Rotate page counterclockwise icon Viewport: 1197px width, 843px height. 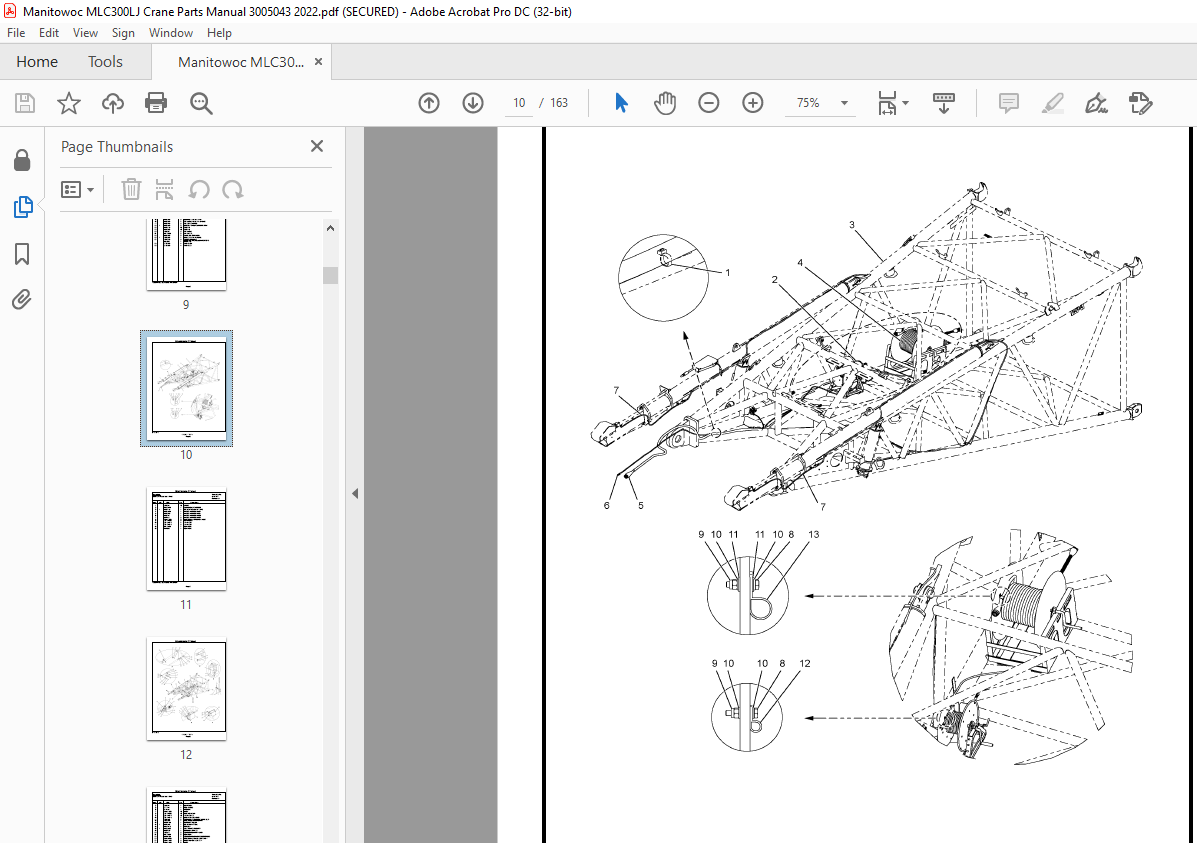point(199,189)
